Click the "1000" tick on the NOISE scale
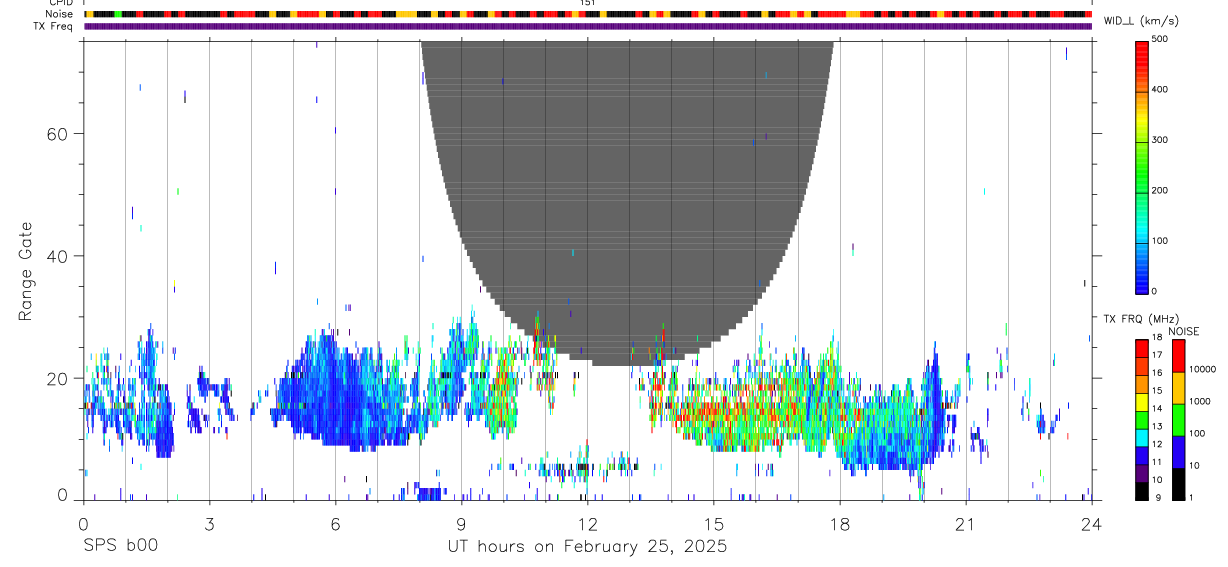1228x567 pixels. click(1202, 401)
